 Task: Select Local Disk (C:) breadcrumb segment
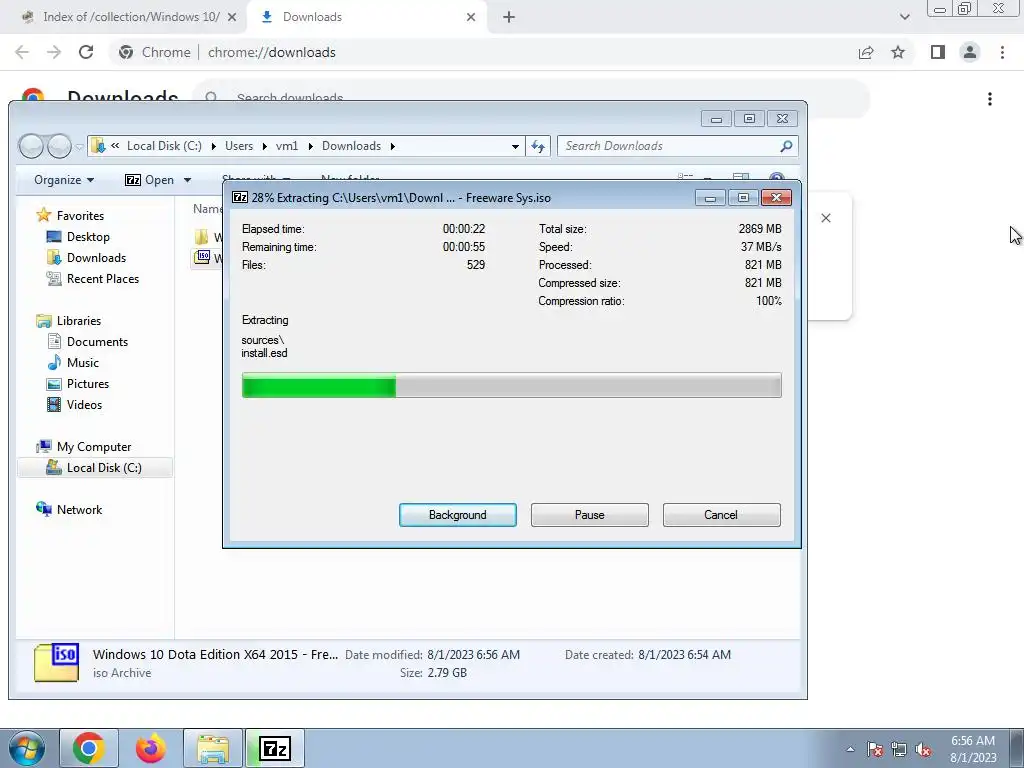pyautogui.click(x=164, y=146)
